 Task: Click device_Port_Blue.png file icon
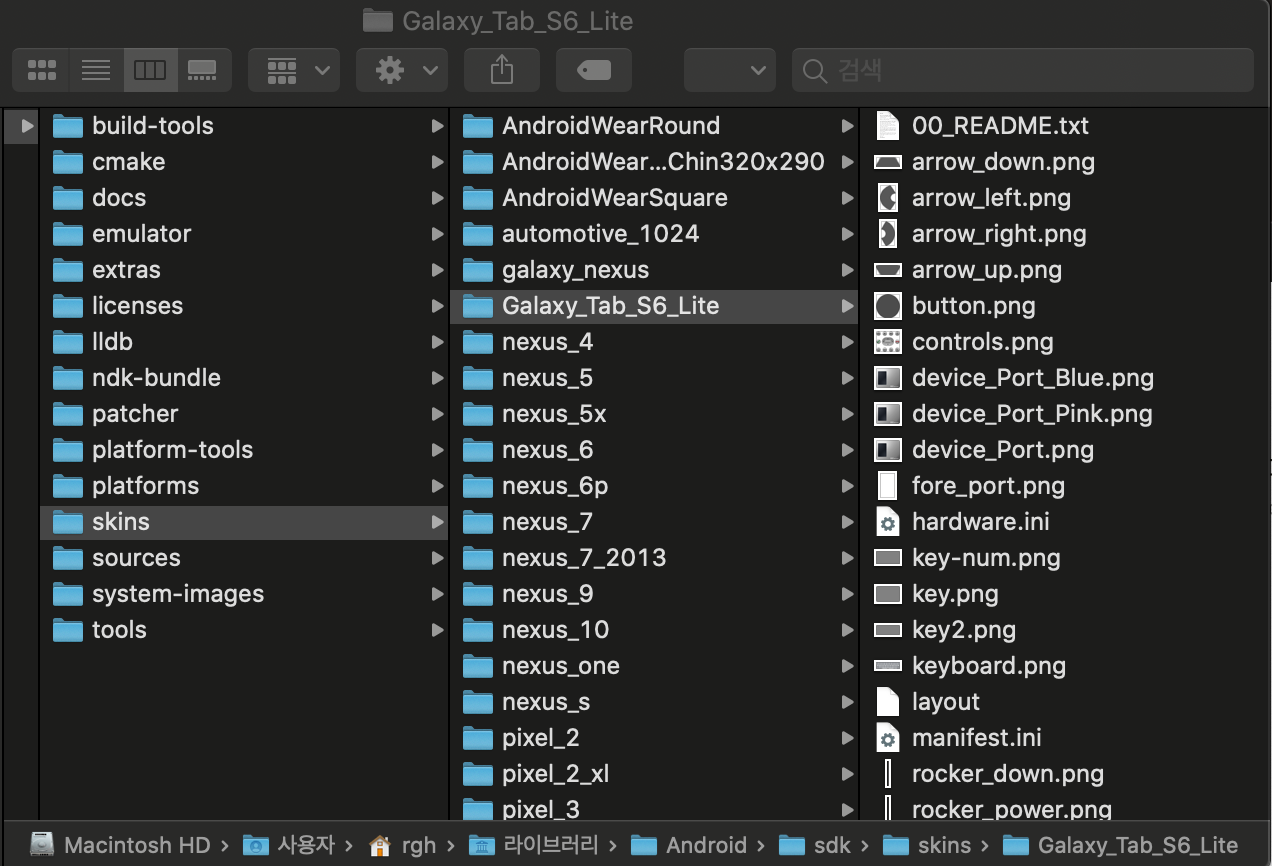888,378
